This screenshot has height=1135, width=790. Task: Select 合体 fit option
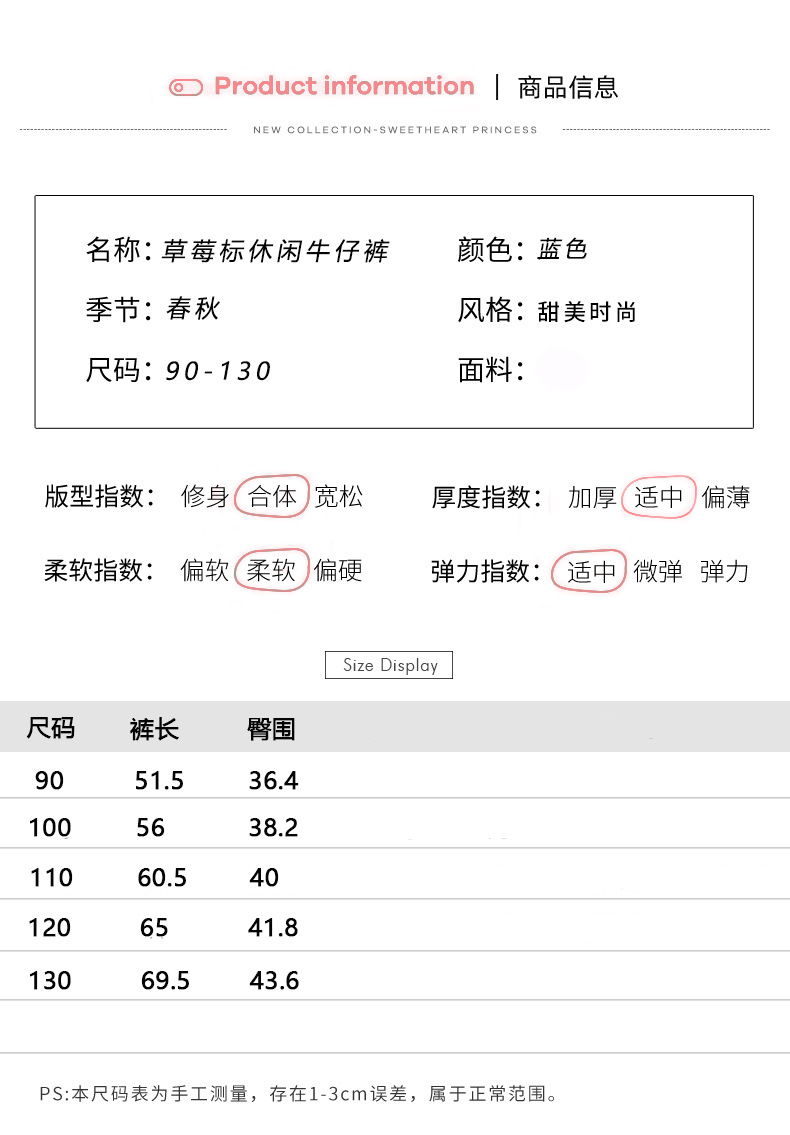[x=272, y=496]
